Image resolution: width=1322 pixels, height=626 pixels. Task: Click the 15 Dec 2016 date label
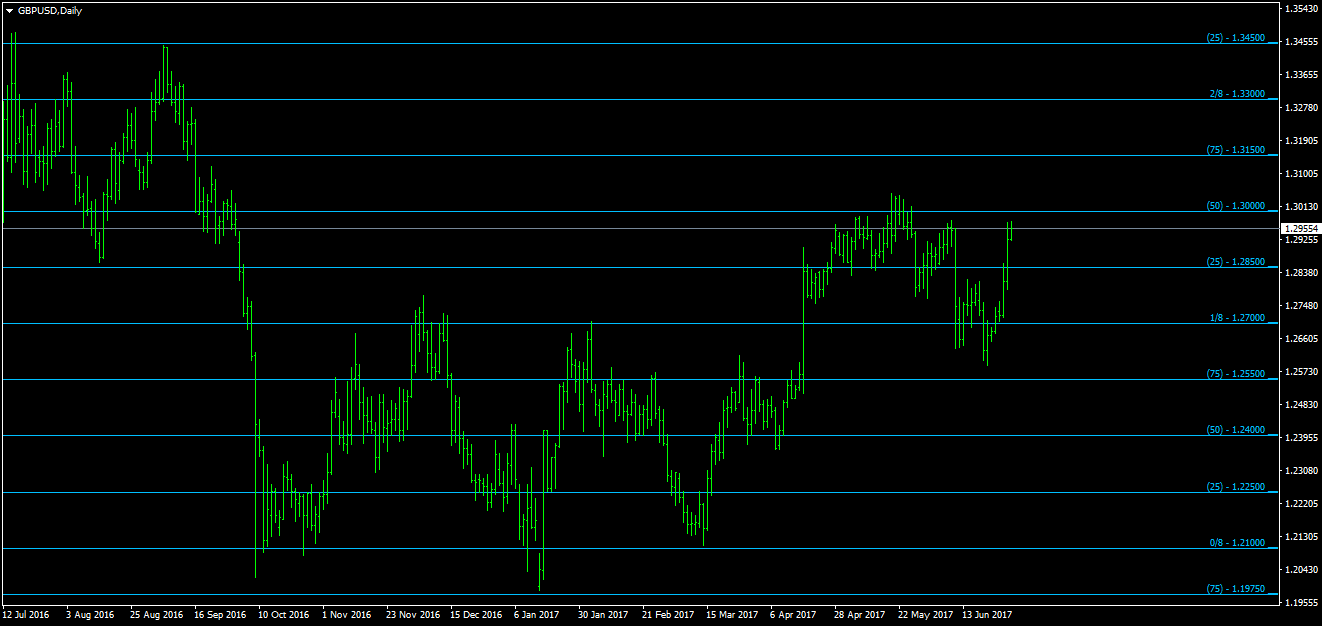pyautogui.click(x=477, y=615)
